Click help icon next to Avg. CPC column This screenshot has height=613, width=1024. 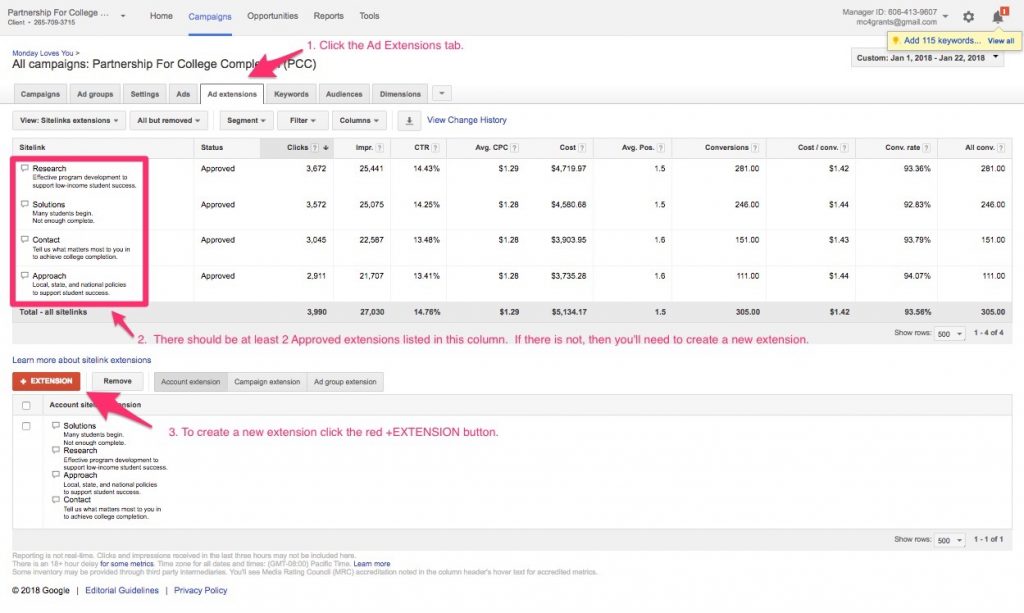pyautogui.click(x=515, y=148)
